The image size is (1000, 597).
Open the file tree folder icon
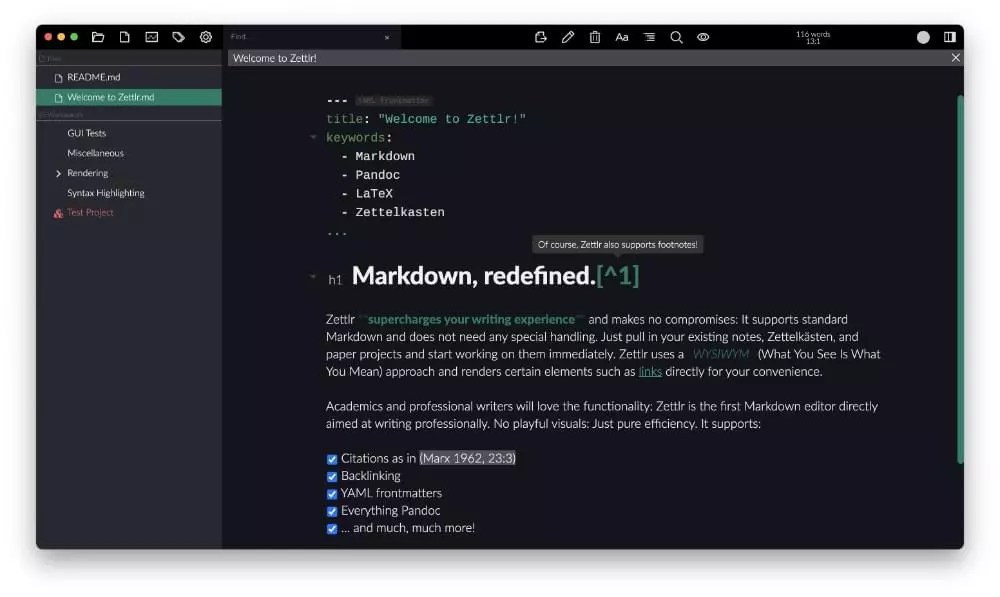pos(97,37)
